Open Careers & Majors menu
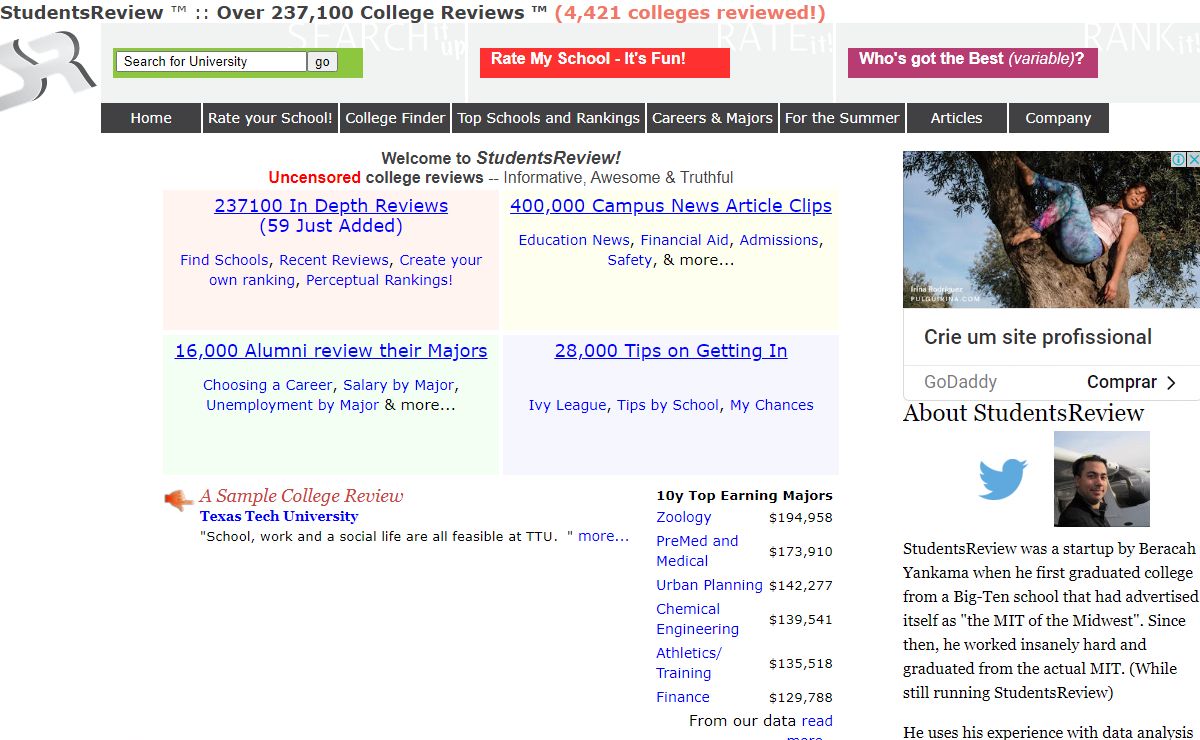The image size is (1200, 740). pyautogui.click(x=712, y=118)
